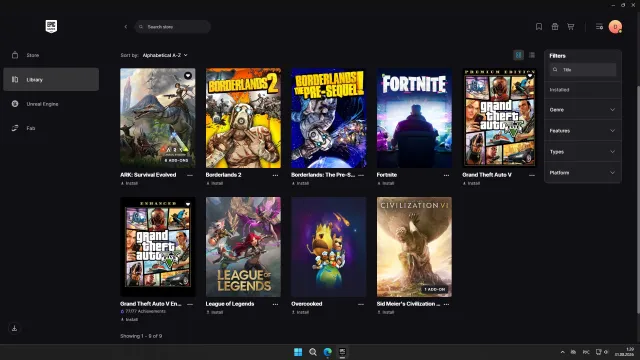
Task: Open the friends list icon
Action: point(599,27)
